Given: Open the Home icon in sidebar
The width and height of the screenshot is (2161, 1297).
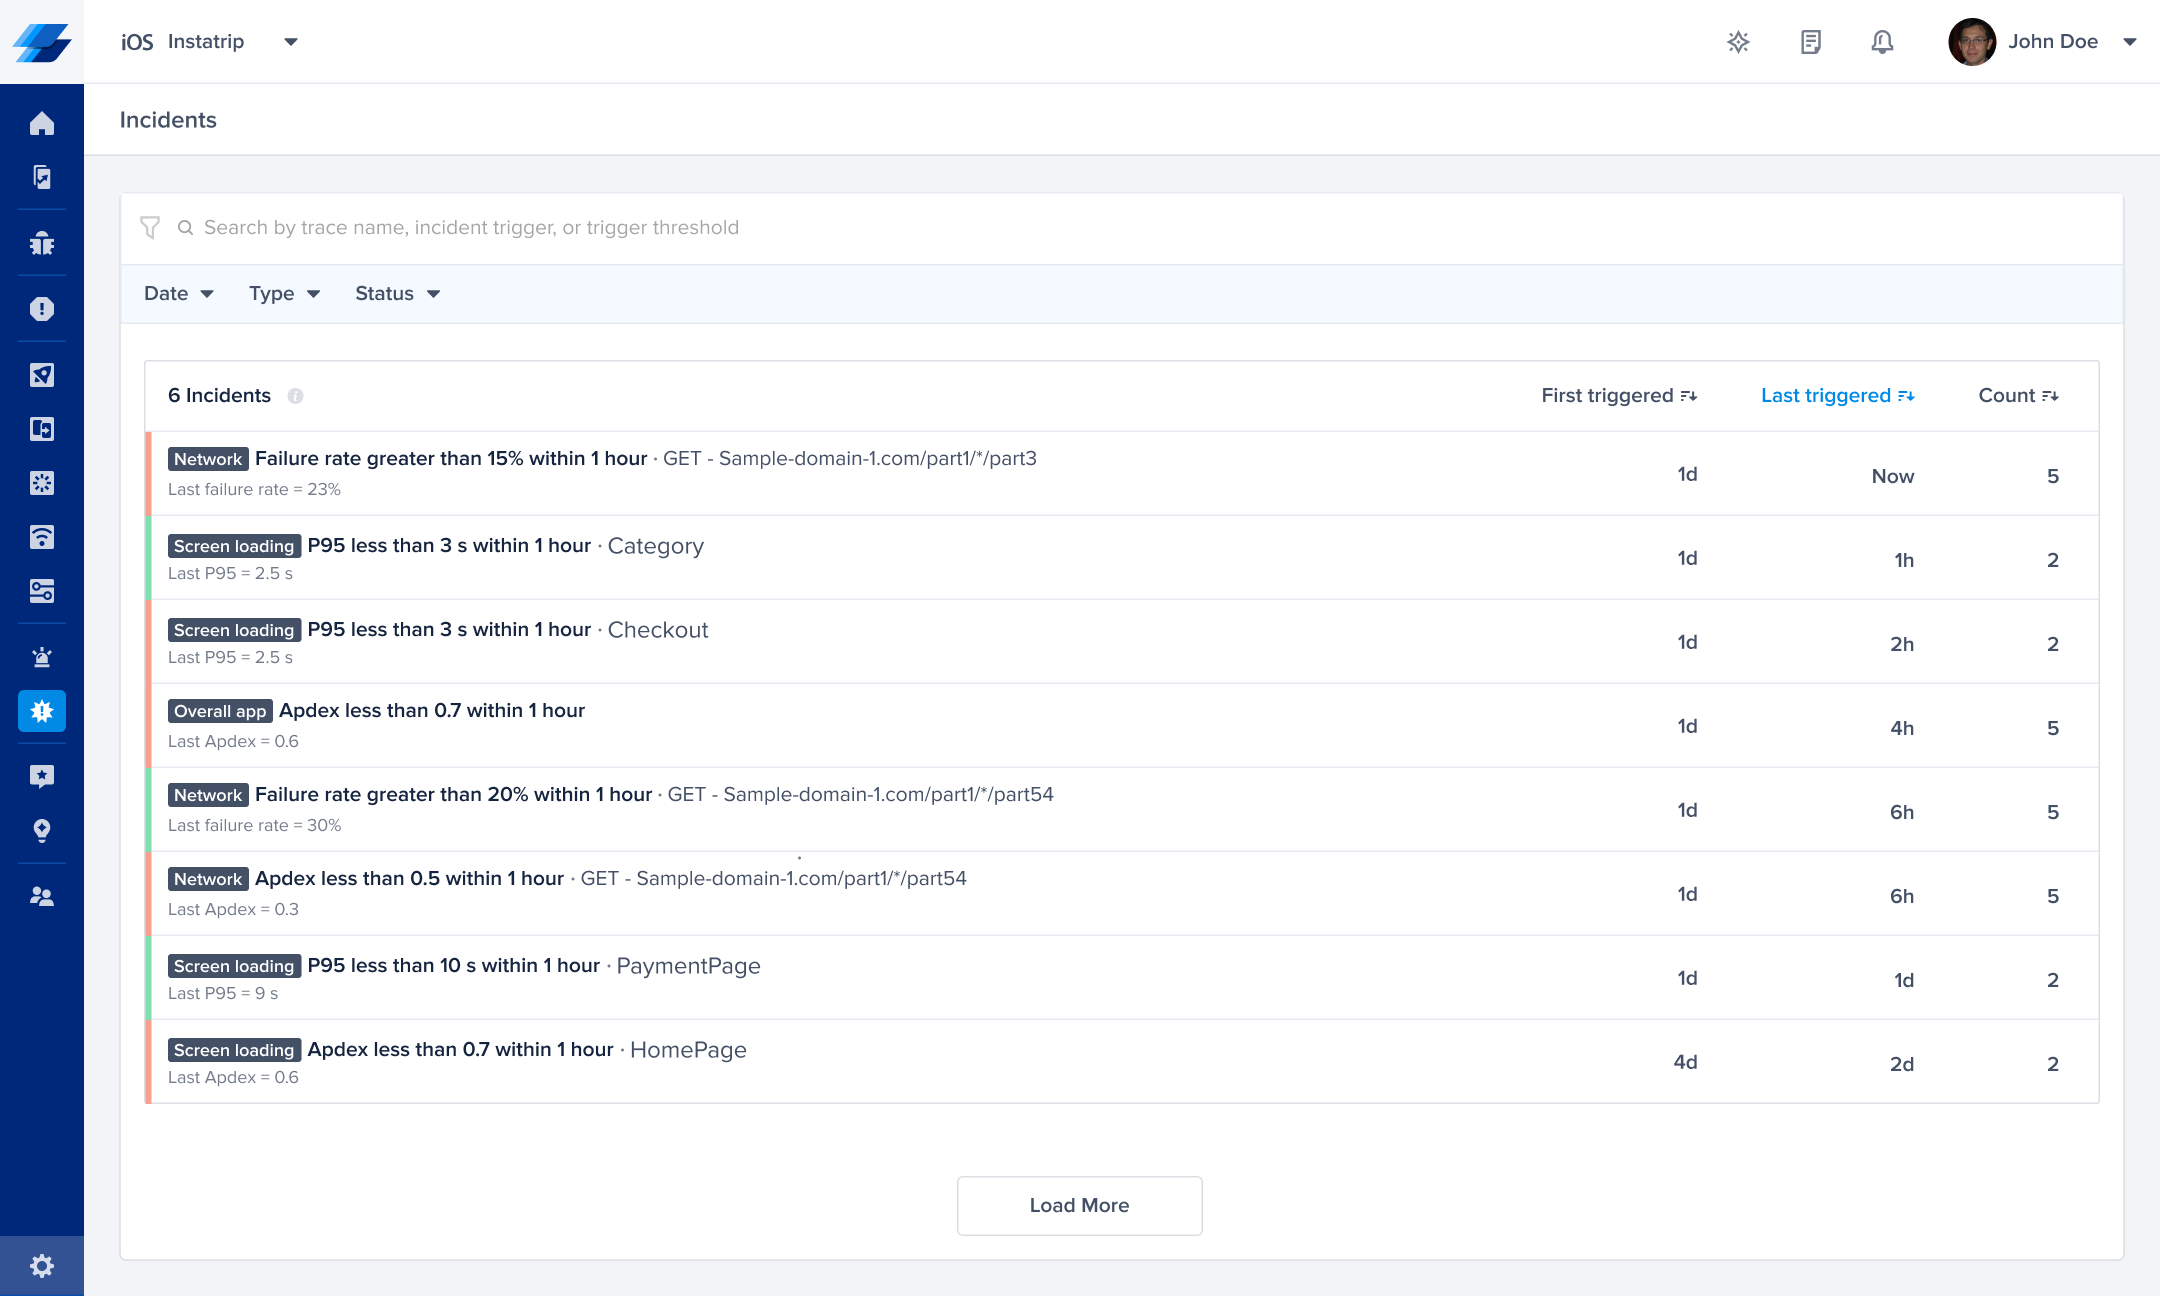Looking at the screenshot, I should [42, 123].
